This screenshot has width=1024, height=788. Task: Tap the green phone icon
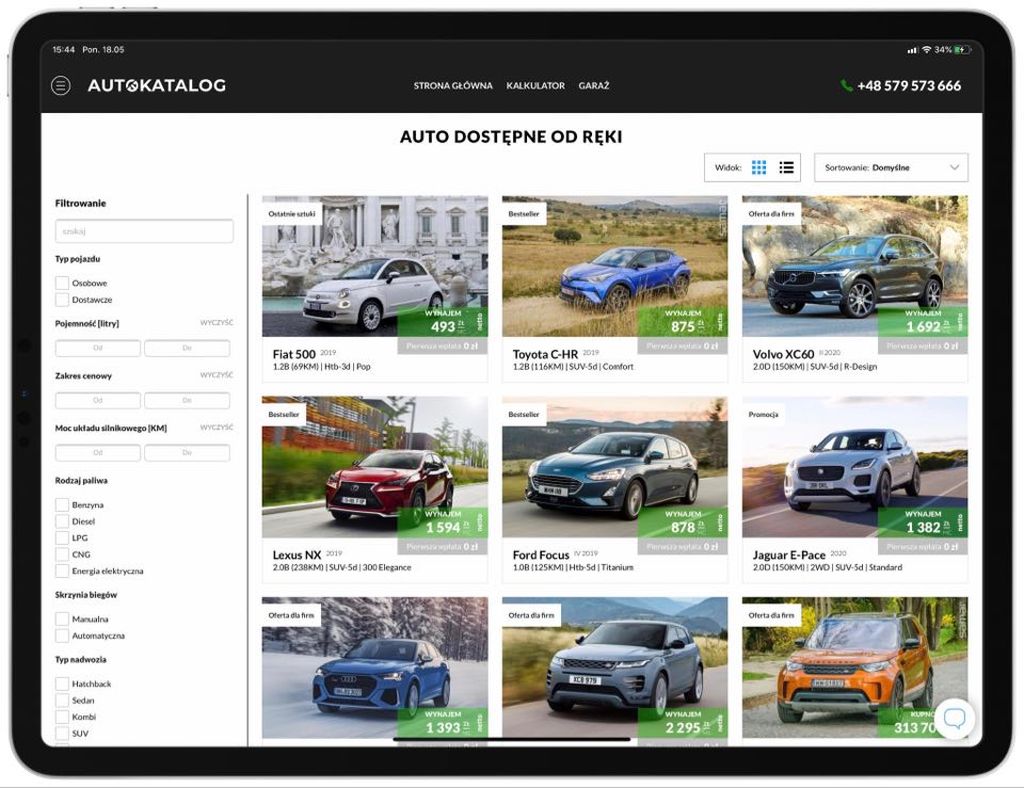(x=847, y=86)
